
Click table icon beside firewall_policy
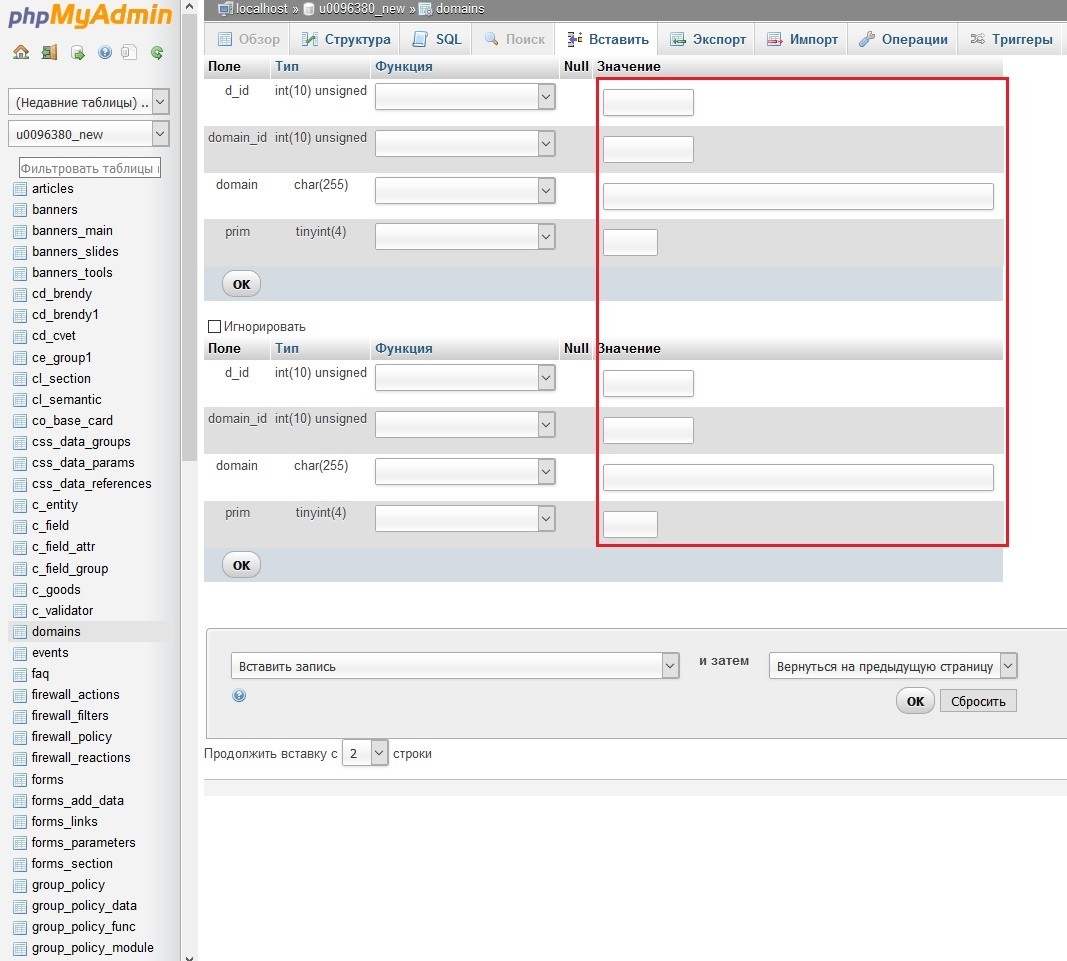click(x=19, y=737)
